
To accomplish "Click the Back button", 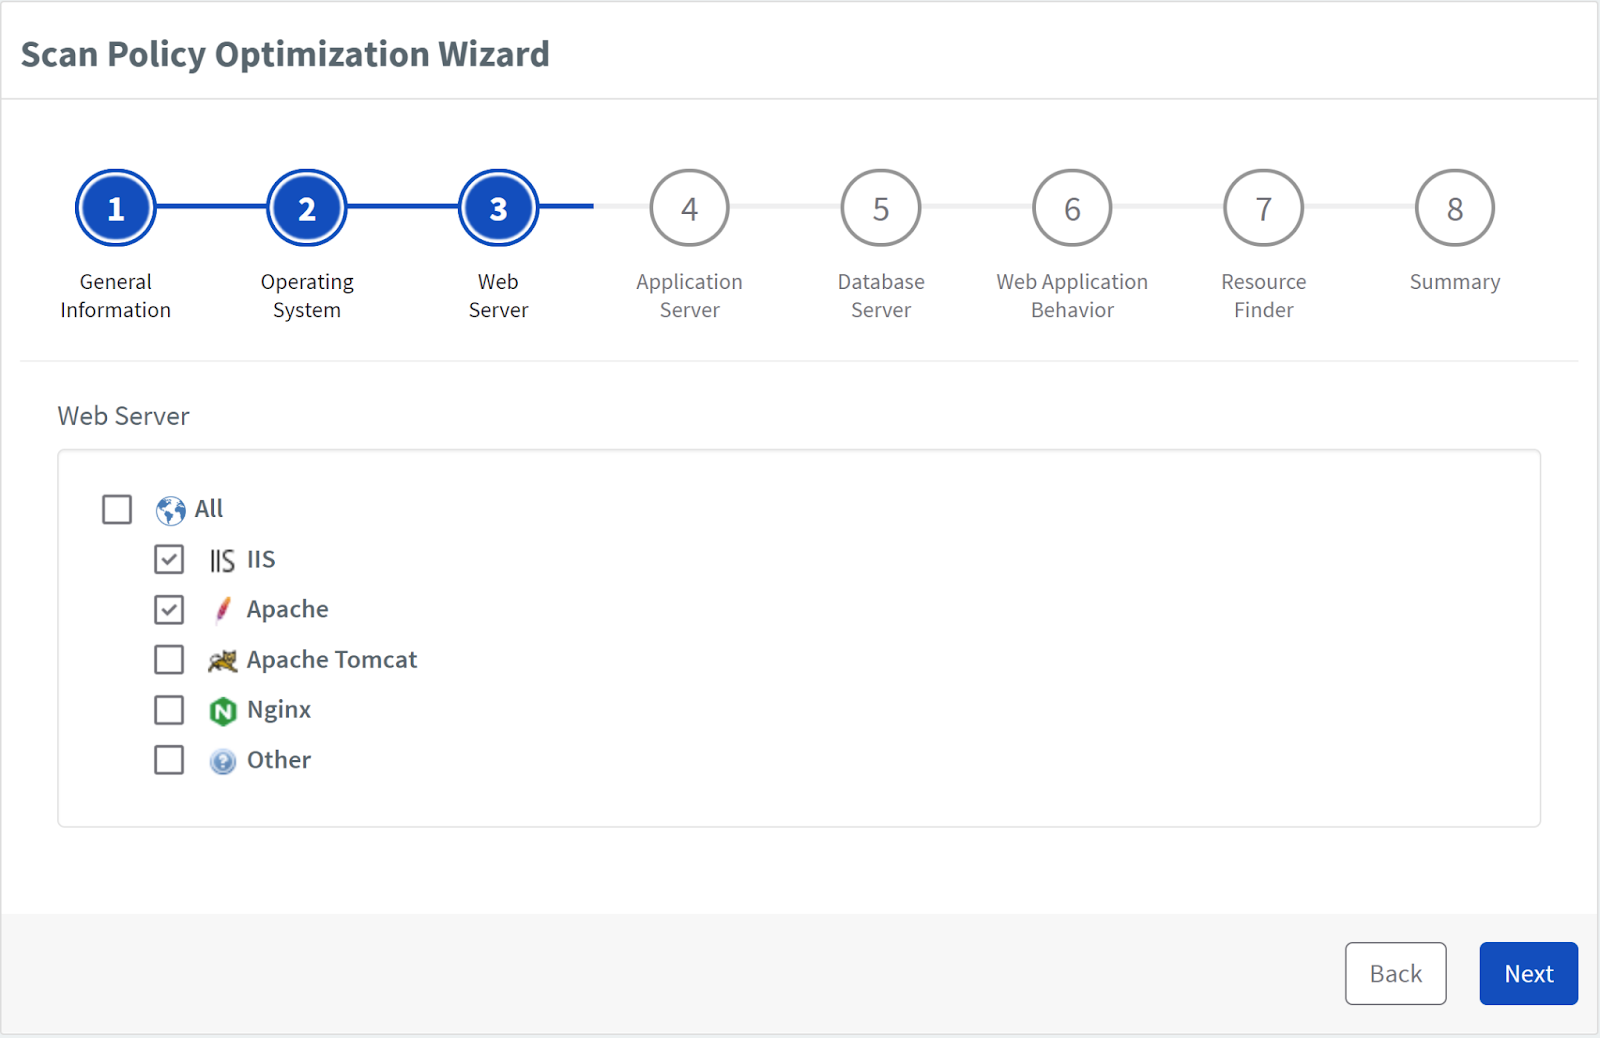I will [1396, 973].
